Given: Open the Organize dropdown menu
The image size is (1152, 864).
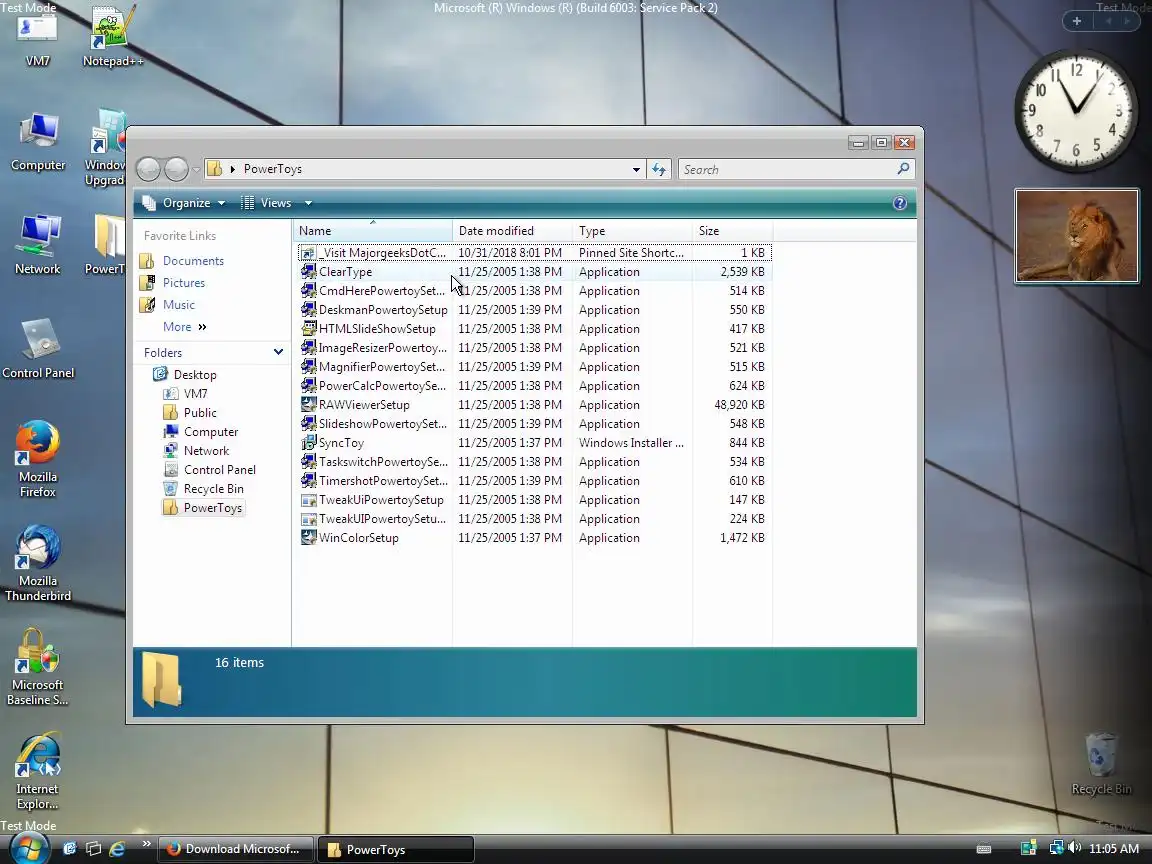Looking at the screenshot, I should pyautogui.click(x=184, y=204).
